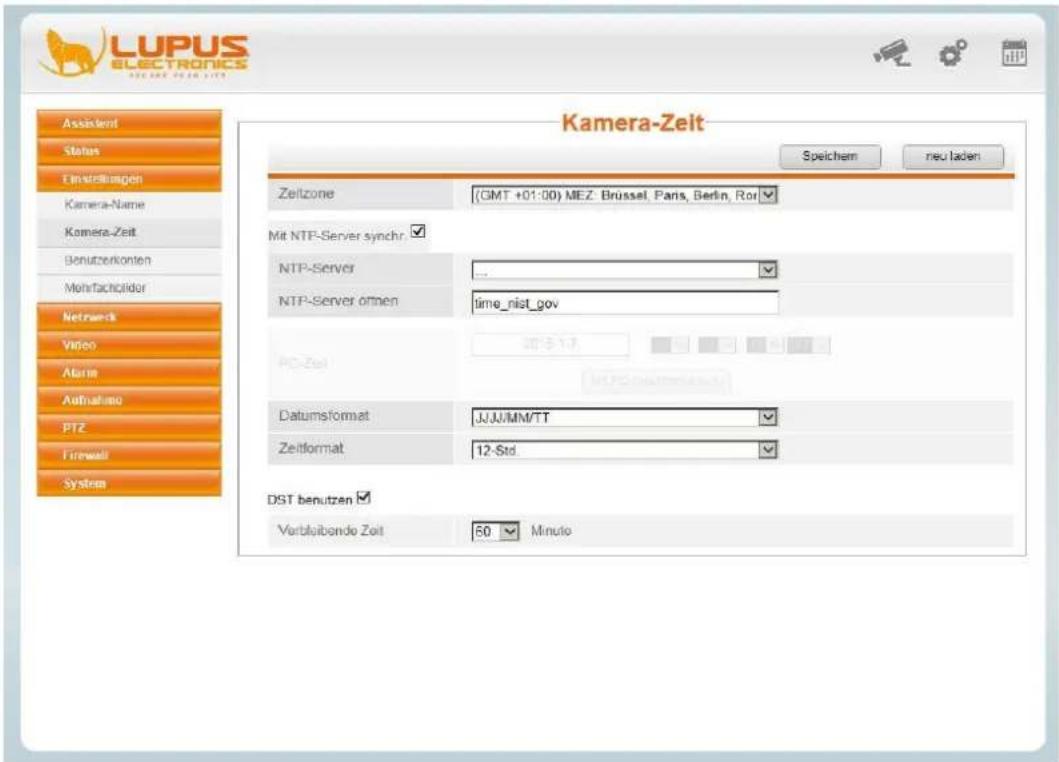Open the PTZ menu

[129, 428]
